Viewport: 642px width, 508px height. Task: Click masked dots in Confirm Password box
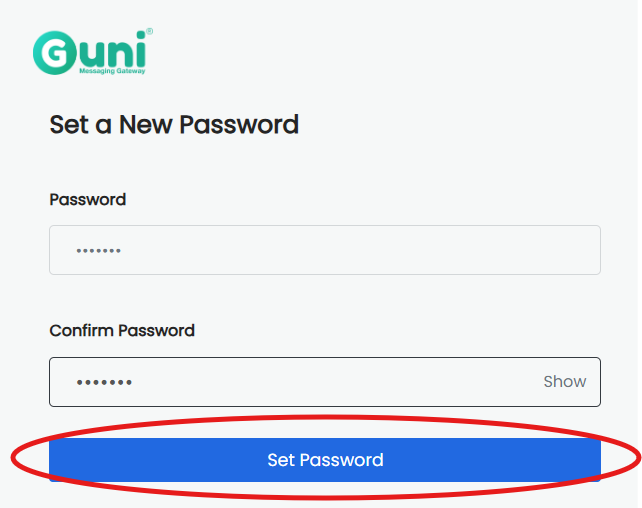(104, 382)
